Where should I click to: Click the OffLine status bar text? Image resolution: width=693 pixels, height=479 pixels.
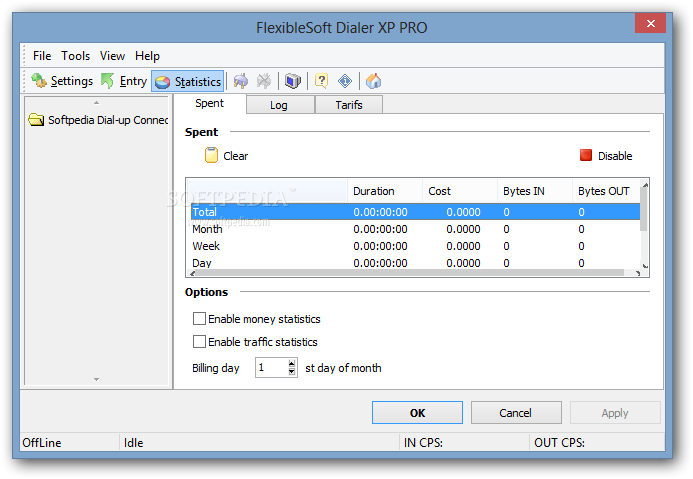click(42, 443)
